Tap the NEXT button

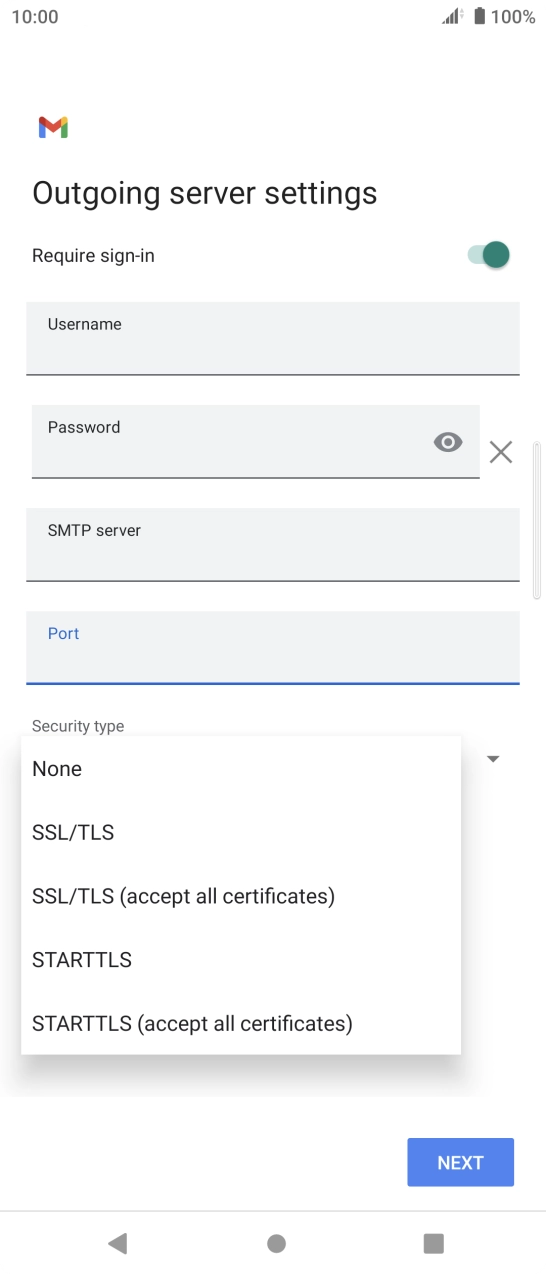click(x=461, y=1162)
